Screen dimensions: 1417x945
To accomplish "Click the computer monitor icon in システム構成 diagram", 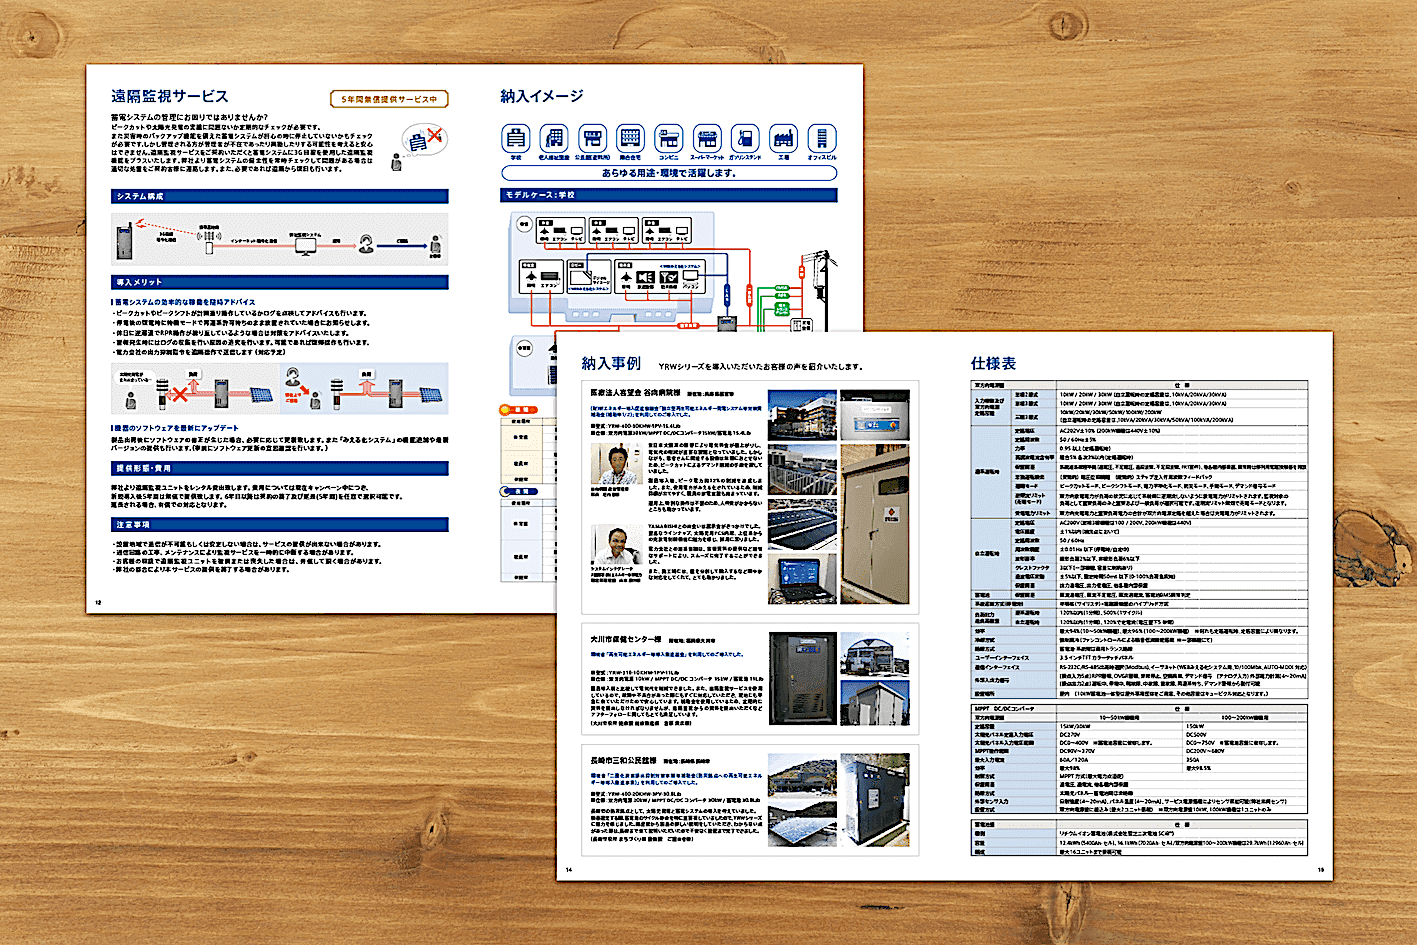I will [305, 246].
